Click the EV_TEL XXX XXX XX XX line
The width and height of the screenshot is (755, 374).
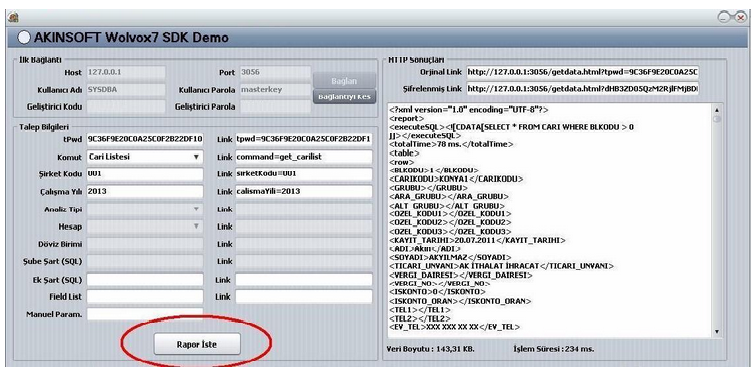click(x=454, y=327)
